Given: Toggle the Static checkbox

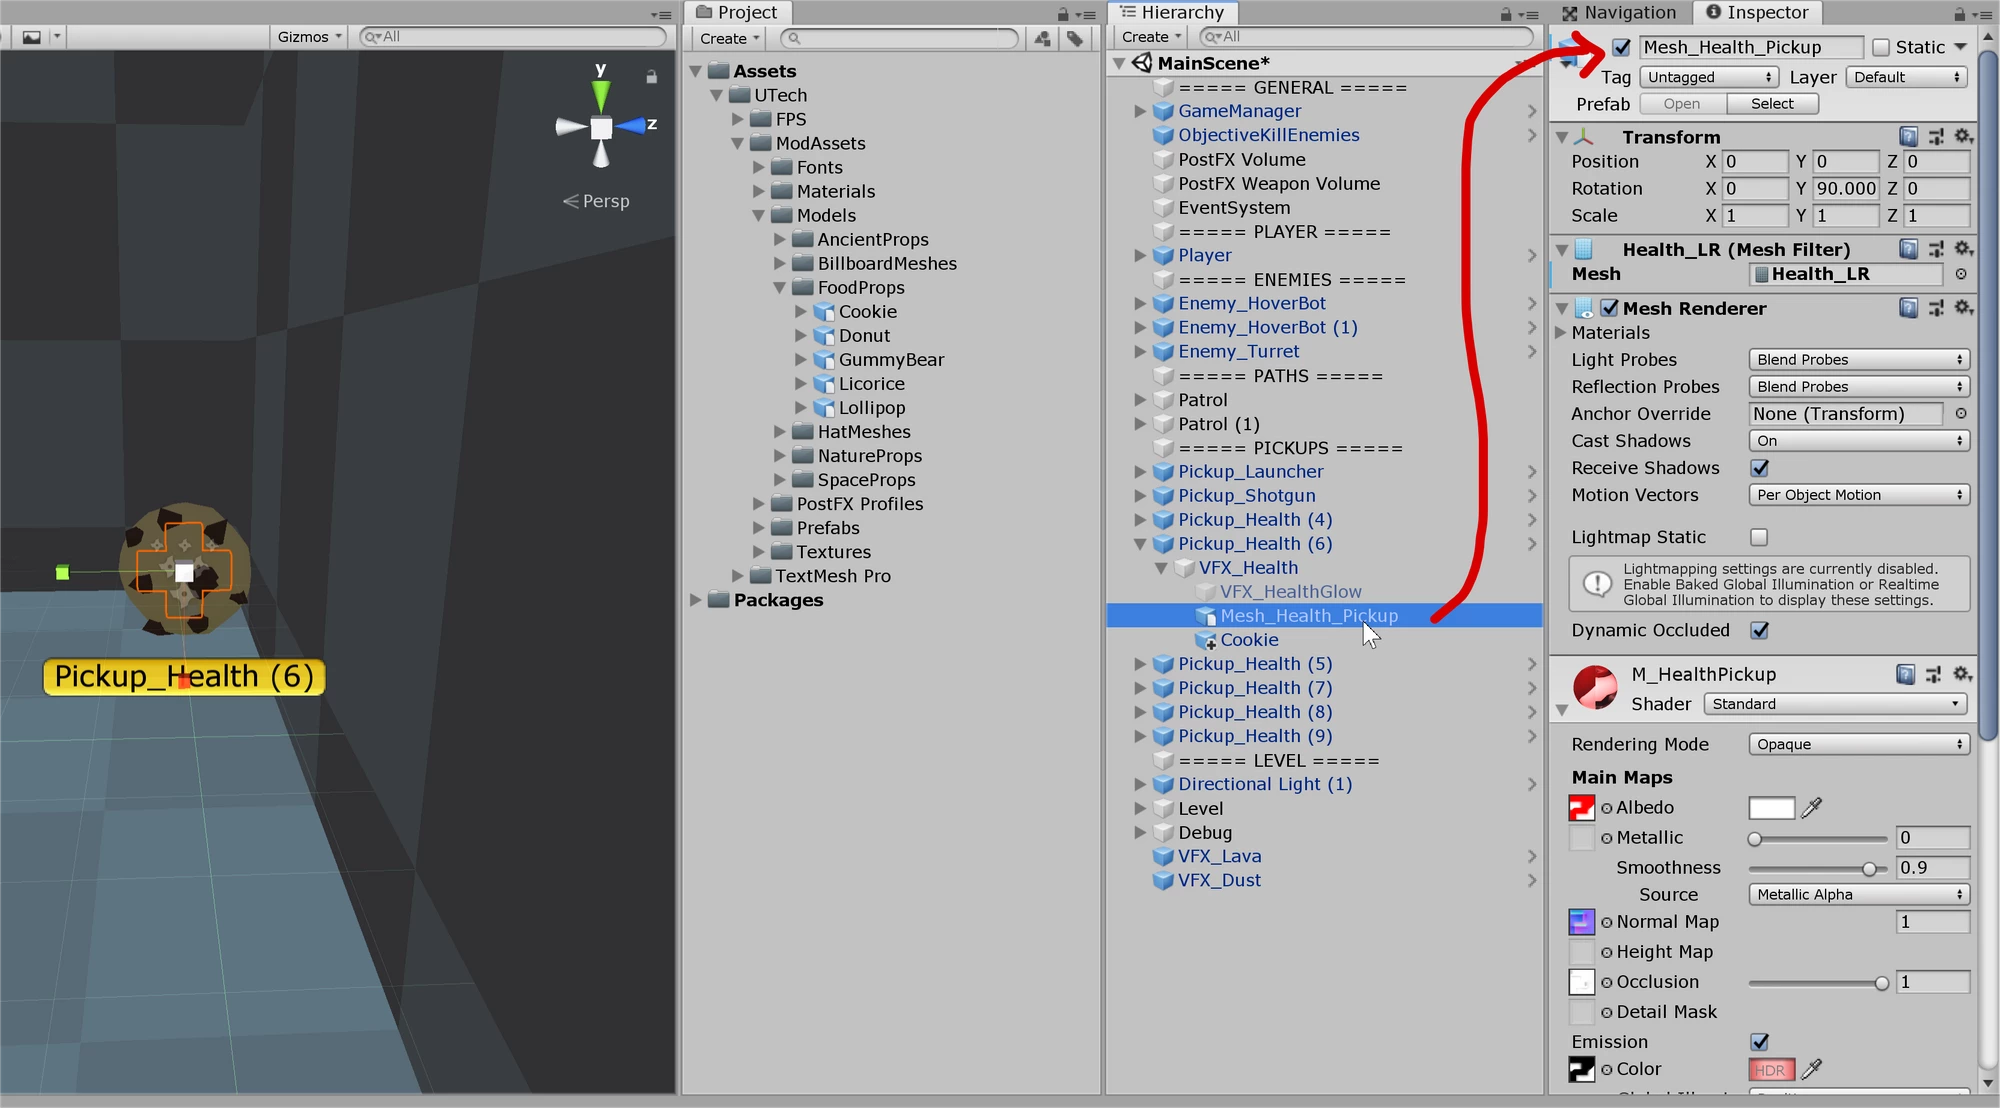Looking at the screenshot, I should (x=1881, y=47).
